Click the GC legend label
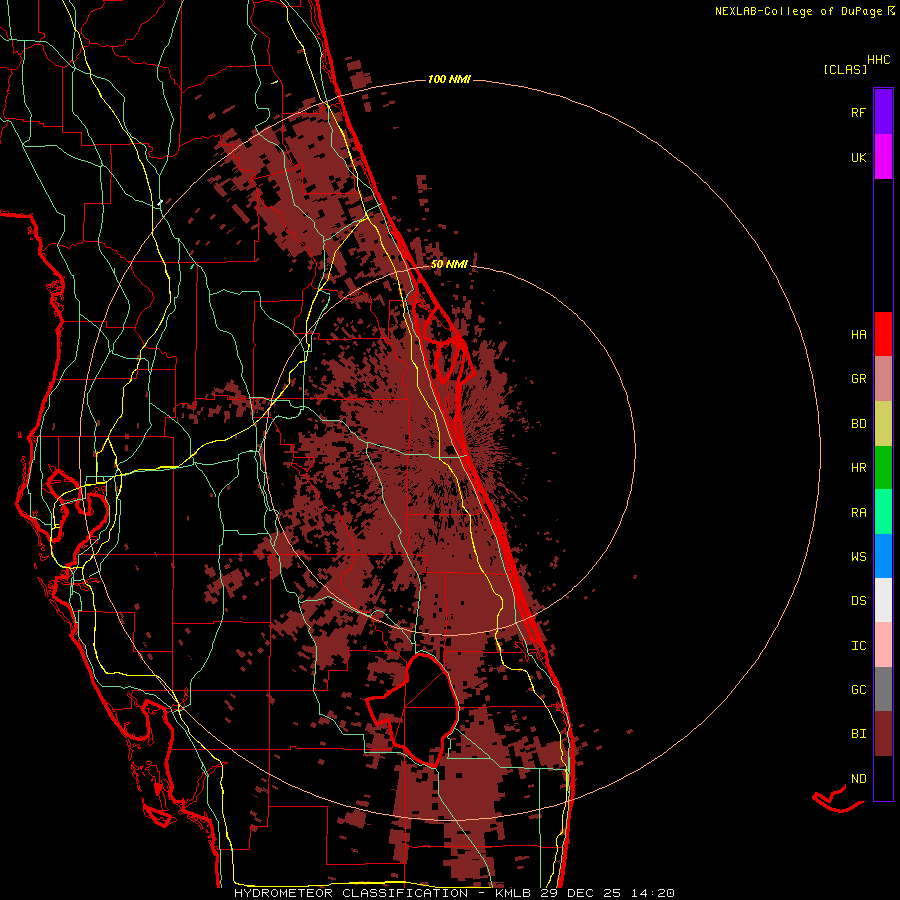The image size is (900, 900). (x=859, y=689)
